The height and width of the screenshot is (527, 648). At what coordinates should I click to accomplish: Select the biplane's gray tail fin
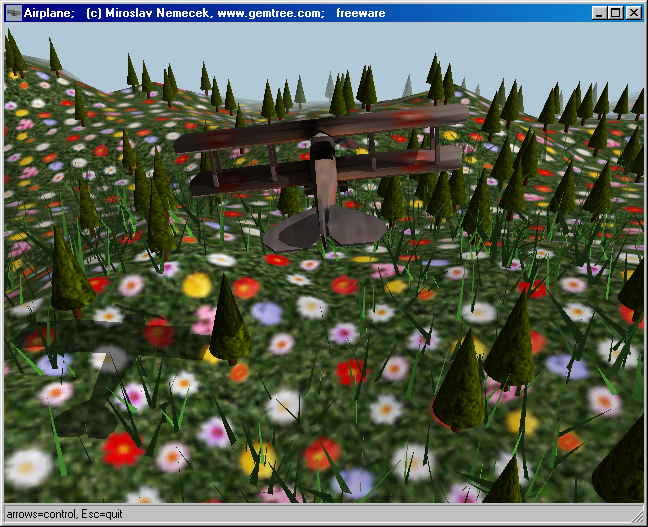point(325,230)
